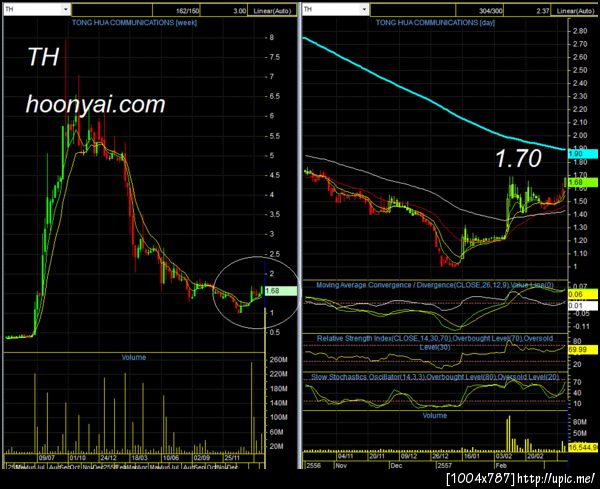Viewport: 600px width, 489px height.
Task: Click the 20/11 date on daily time axis
Action: pos(377,456)
